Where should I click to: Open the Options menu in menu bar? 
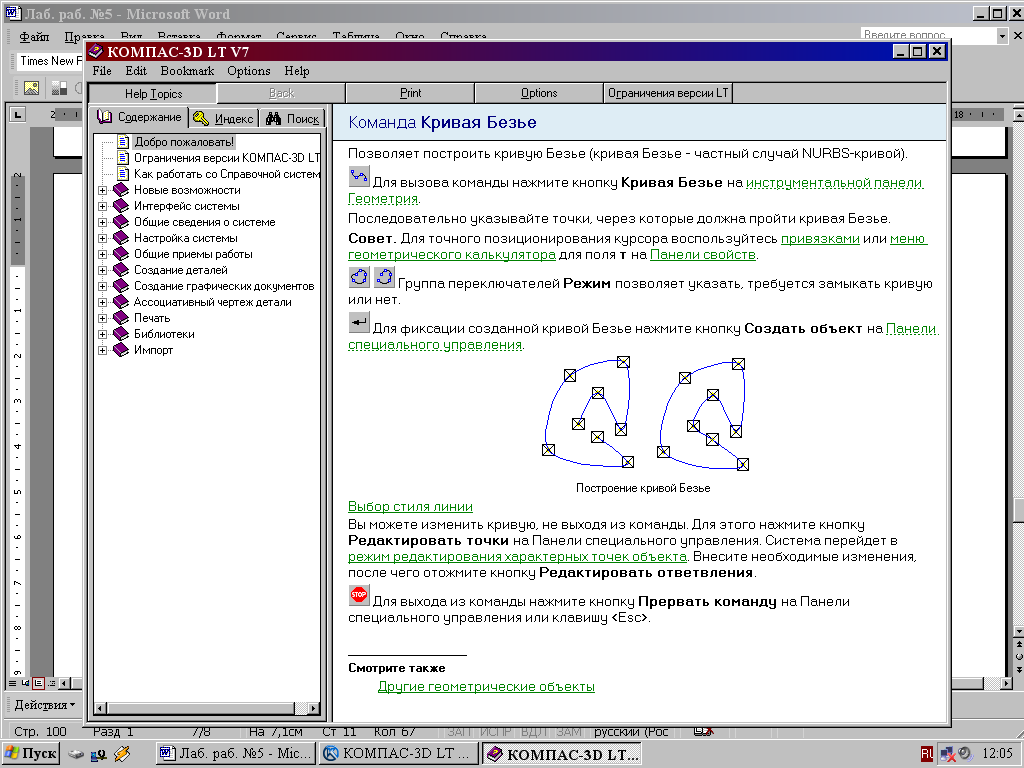tap(249, 71)
